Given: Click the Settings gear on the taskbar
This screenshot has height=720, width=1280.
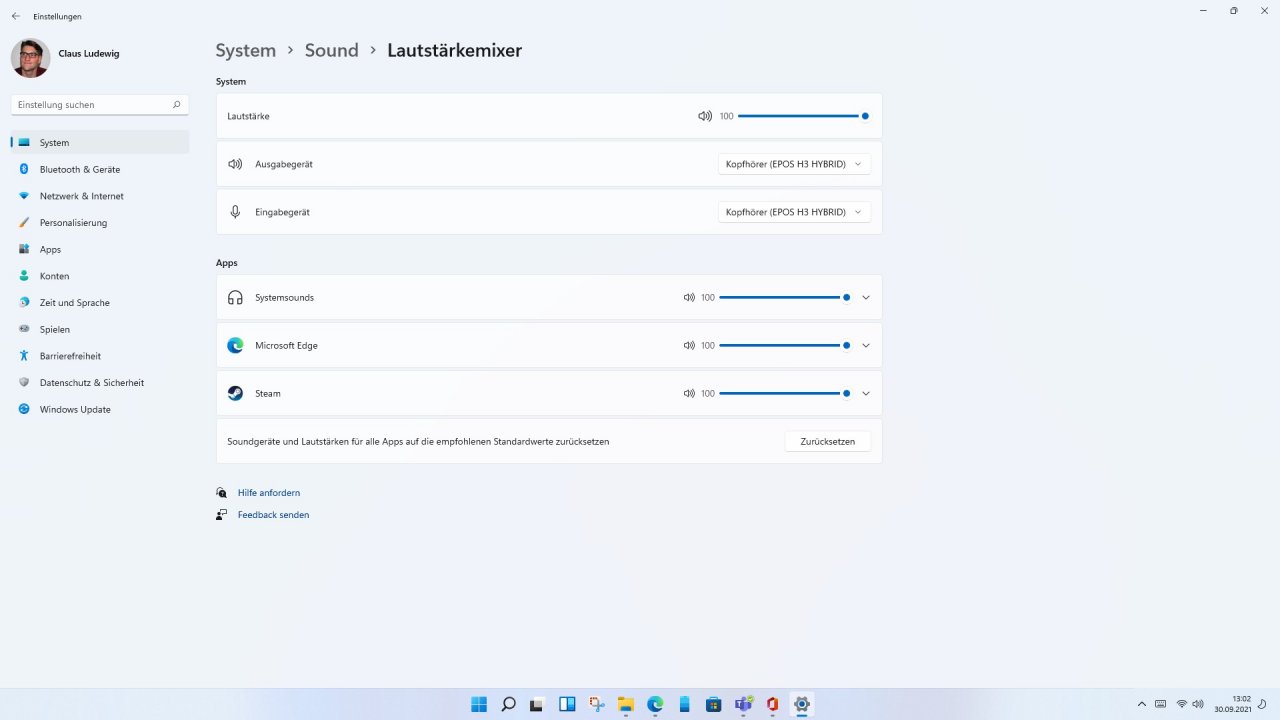Looking at the screenshot, I should point(801,704).
